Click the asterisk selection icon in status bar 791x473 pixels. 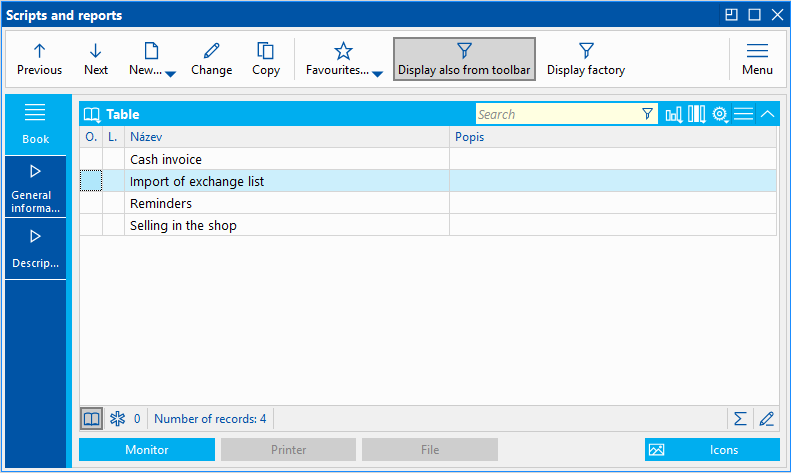coord(118,419)
